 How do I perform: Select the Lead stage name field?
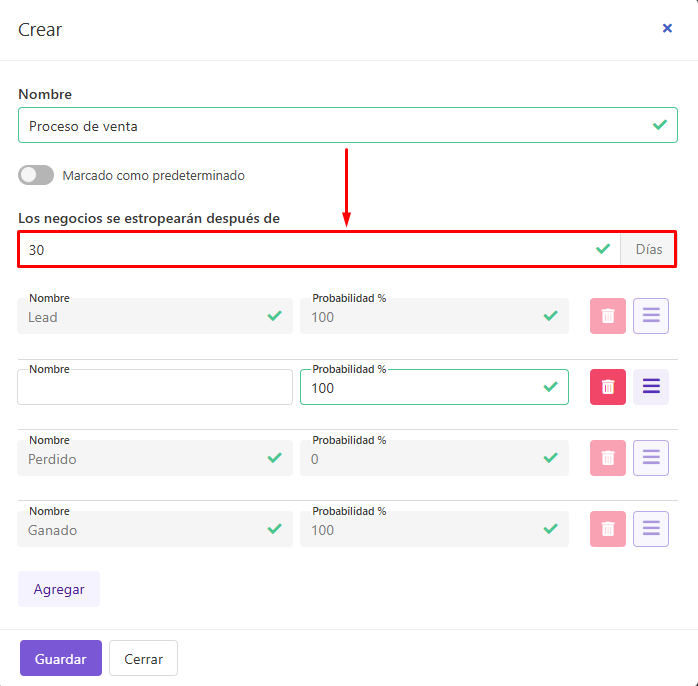(x=155, y=316)
